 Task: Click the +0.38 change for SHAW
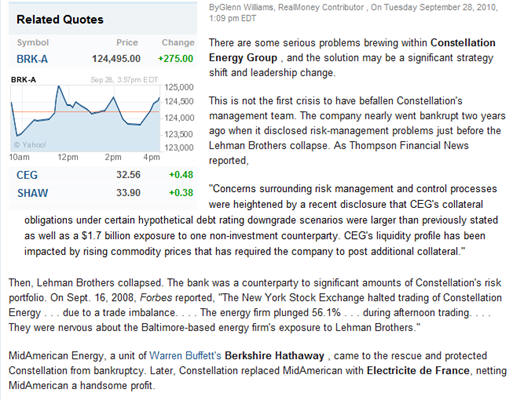(181, 193)
